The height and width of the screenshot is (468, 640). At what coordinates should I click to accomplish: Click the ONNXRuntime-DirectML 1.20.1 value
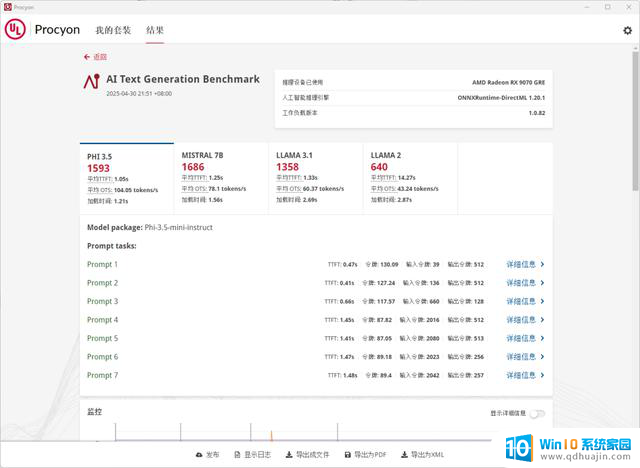501,98
